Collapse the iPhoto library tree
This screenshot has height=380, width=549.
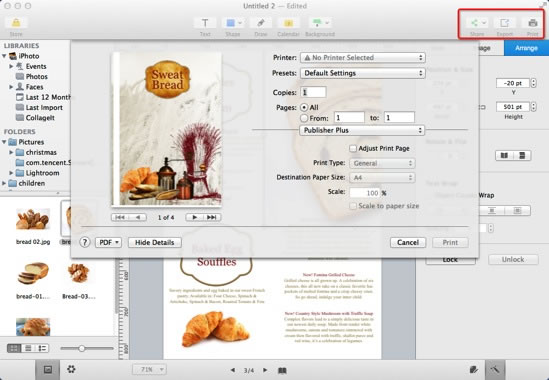(x=4, y=56)
